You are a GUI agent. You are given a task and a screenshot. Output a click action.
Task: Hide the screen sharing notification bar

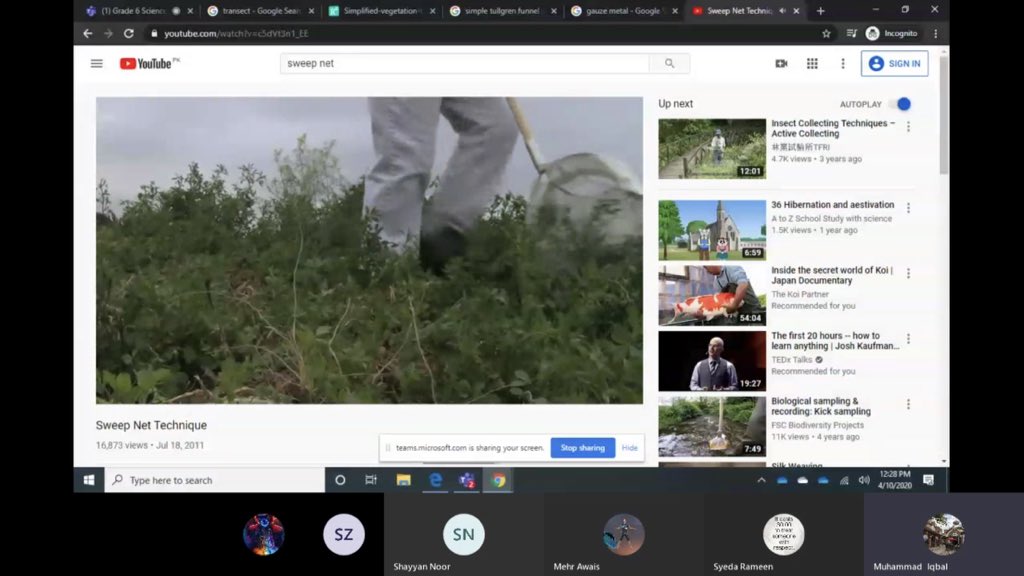[x=630, y=448]
